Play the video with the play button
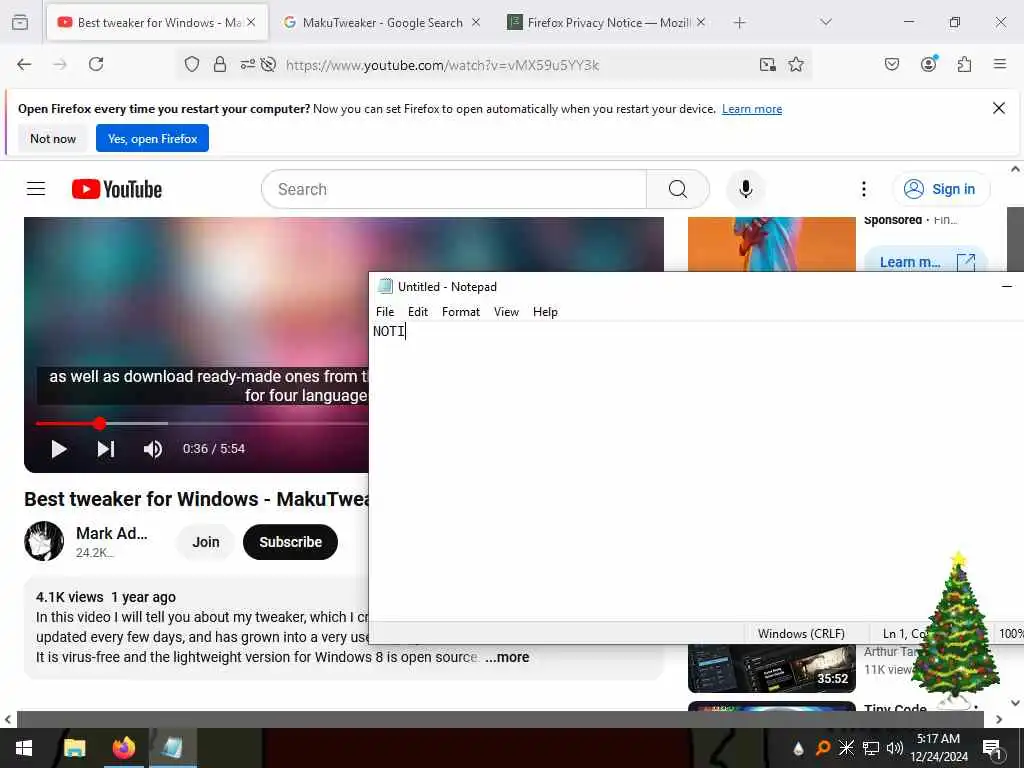Image resolution: width=1024 pixels, height=768 pixels. click(x=59, y=449)
